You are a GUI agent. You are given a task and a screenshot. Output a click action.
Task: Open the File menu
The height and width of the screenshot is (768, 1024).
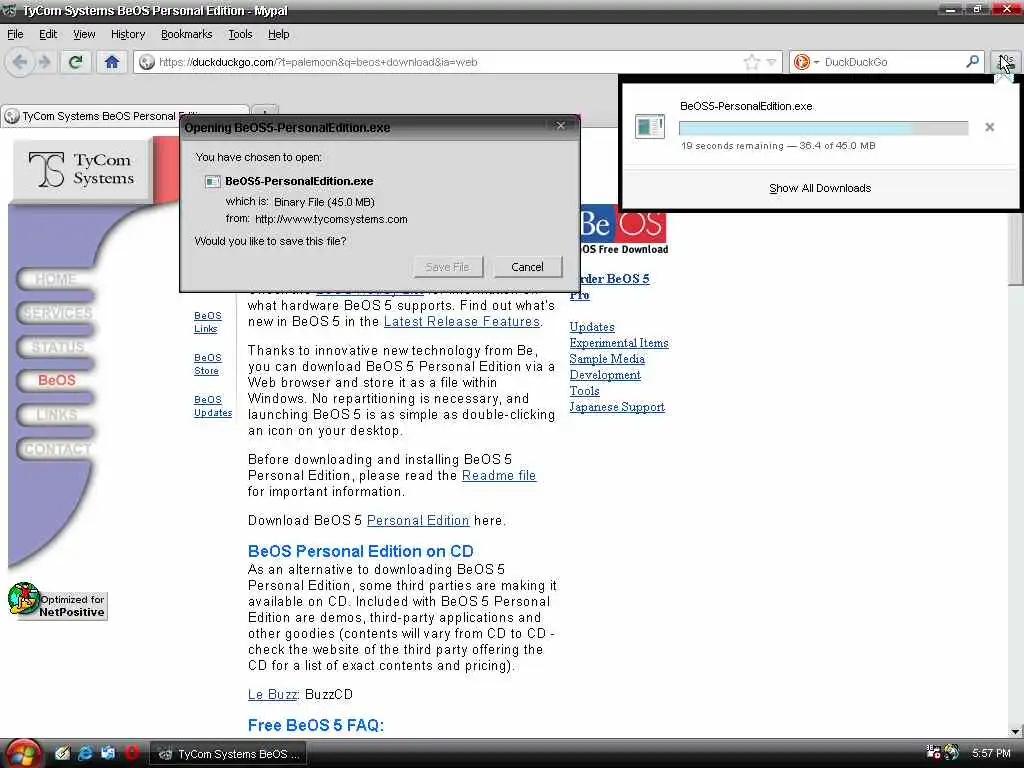click(15, 34)
